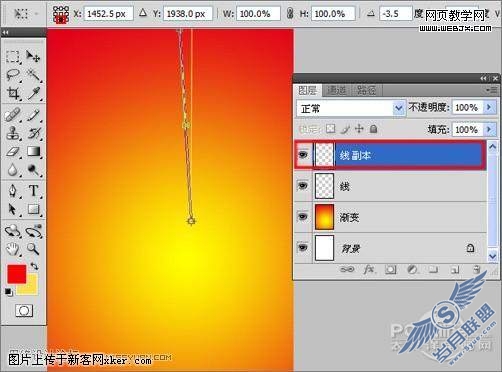Screen dimensions: 502x372
Task: Collapse the toolbox with double arrows
Action: [5, 32]
